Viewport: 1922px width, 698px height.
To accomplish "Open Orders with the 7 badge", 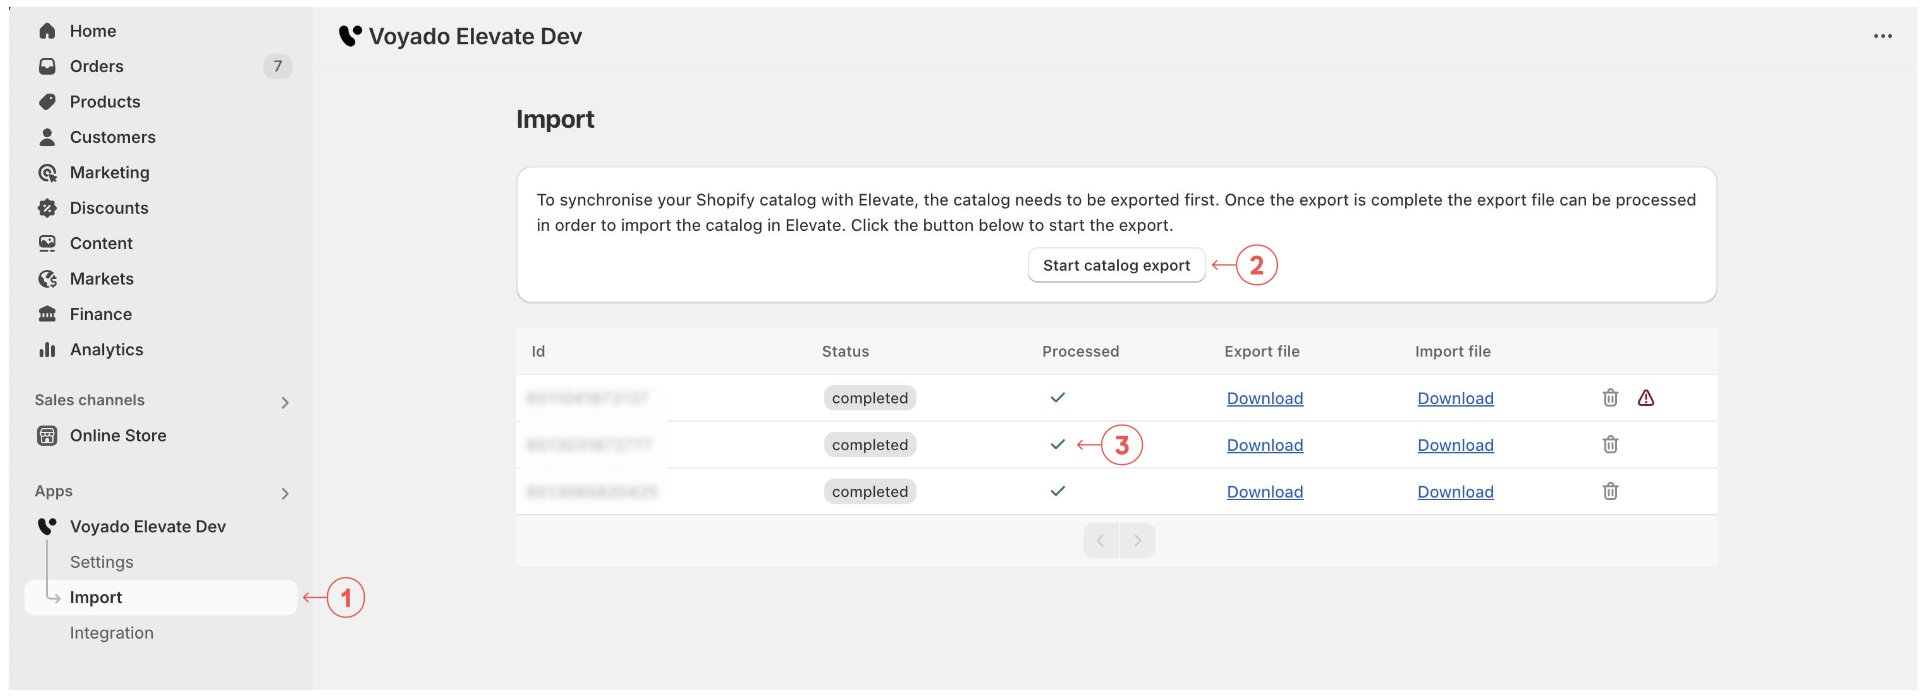I will (x=97, y=67).
